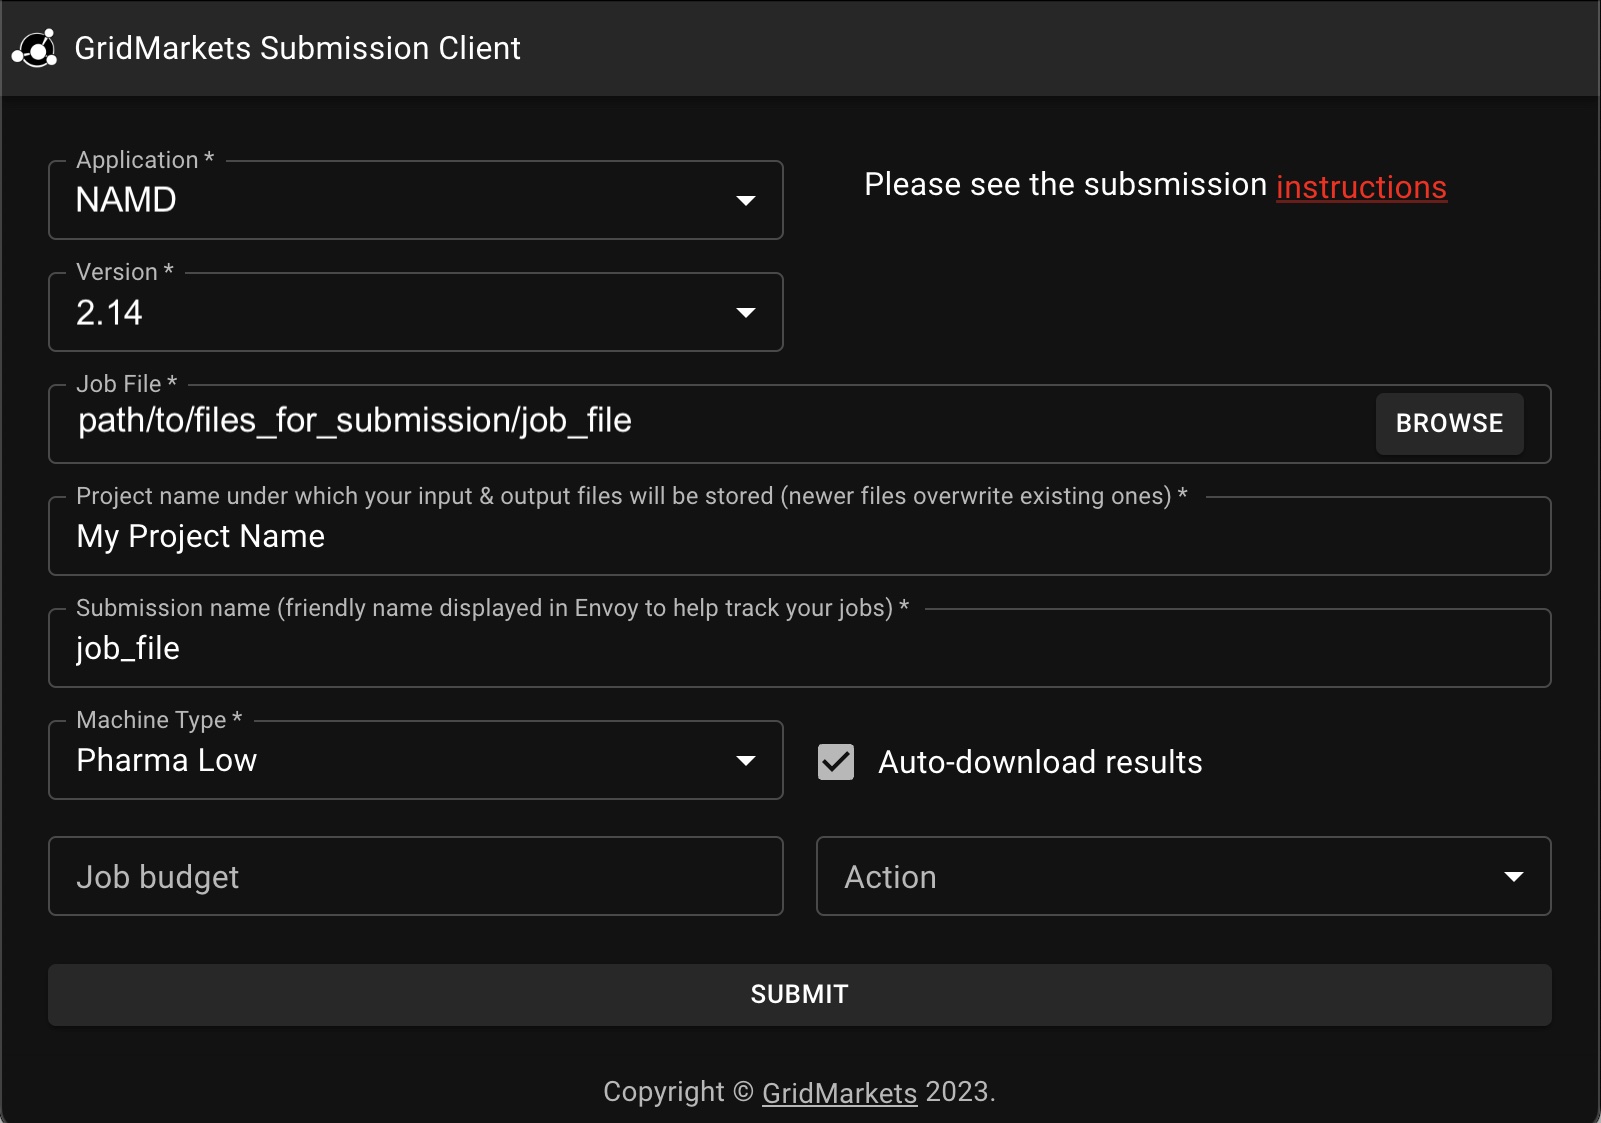The image size is (1601, 1123).
Task: Open the Action dropdown
Action: 1183,876
